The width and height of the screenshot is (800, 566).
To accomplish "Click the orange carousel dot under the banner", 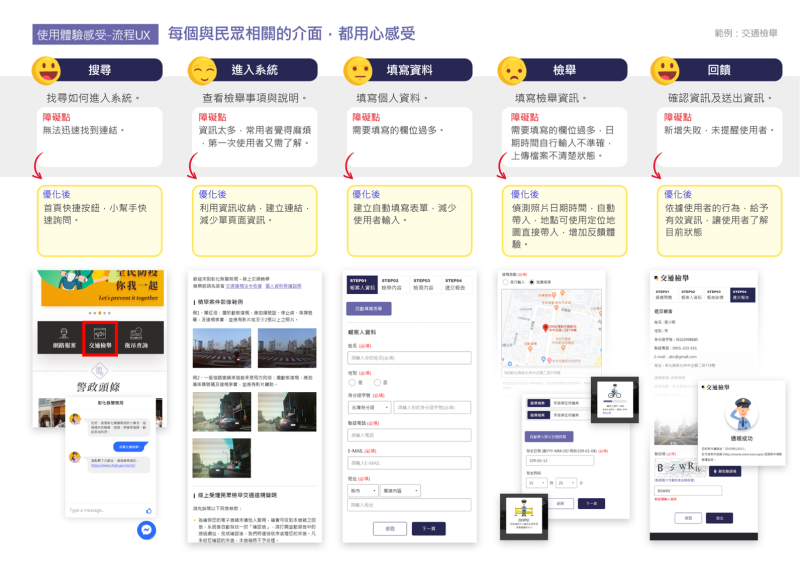I will [x=99, y=313].
